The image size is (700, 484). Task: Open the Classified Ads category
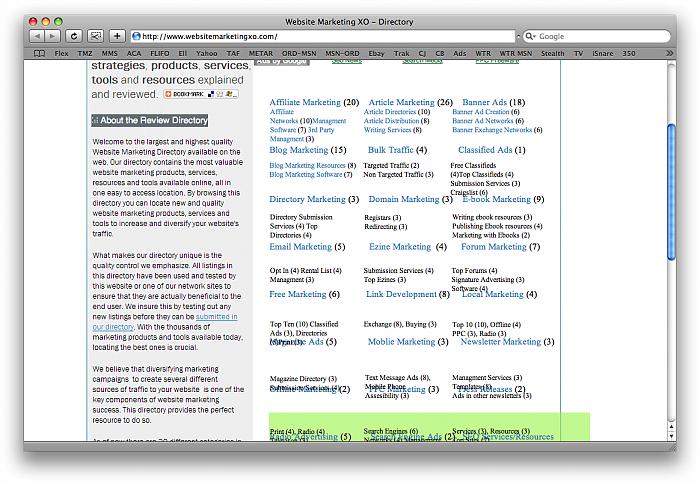pos(485,150)
